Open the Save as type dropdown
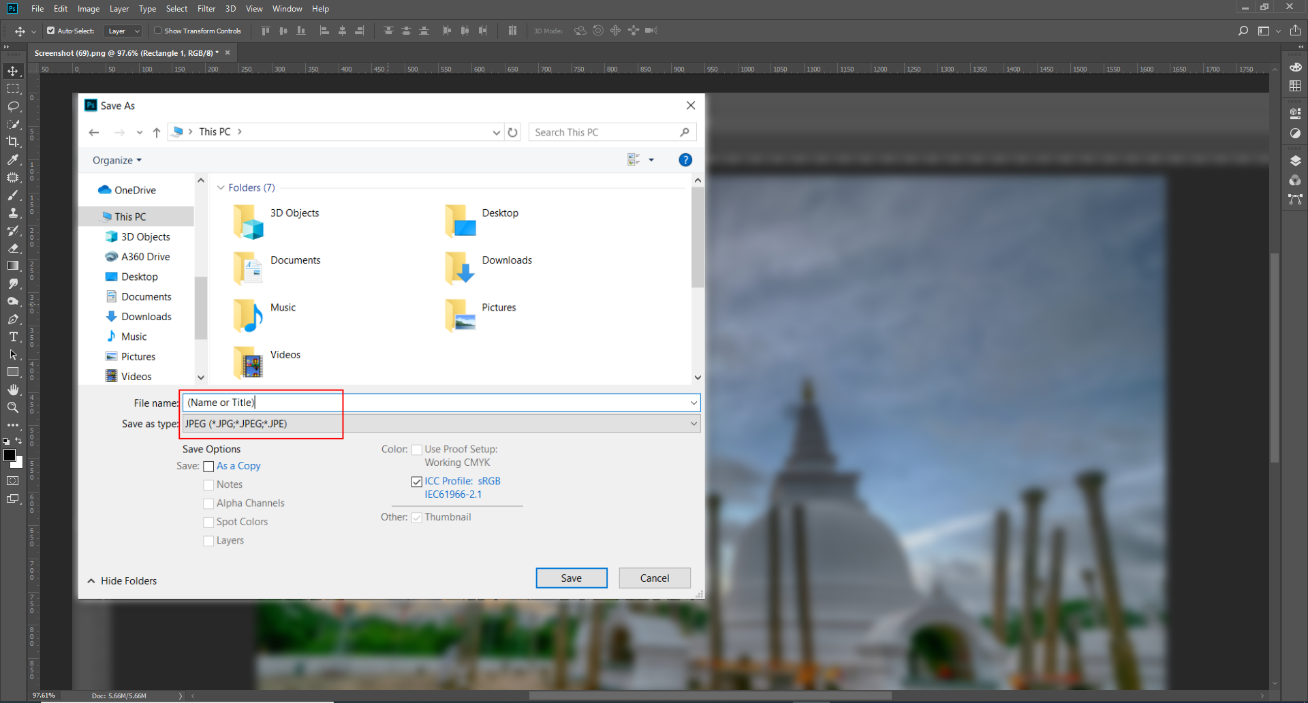Screen dimensions: 1308x703 click(440, 424)
